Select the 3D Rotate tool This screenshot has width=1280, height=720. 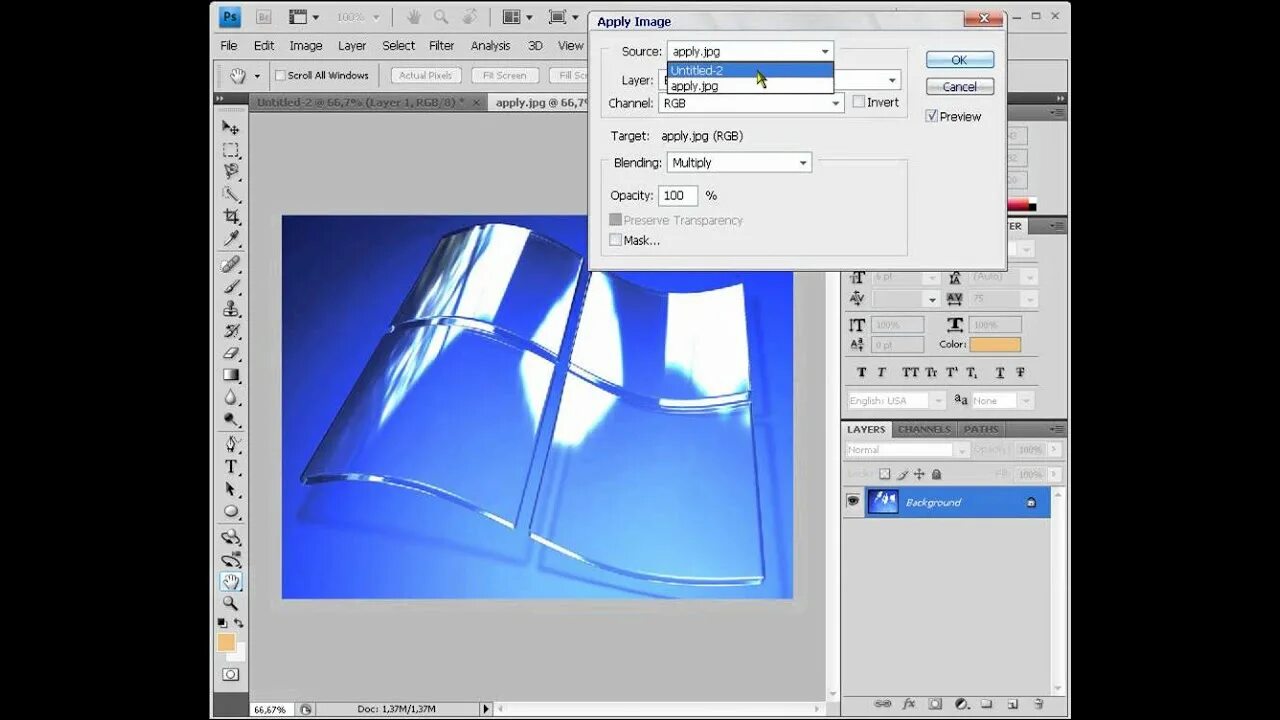231,537
